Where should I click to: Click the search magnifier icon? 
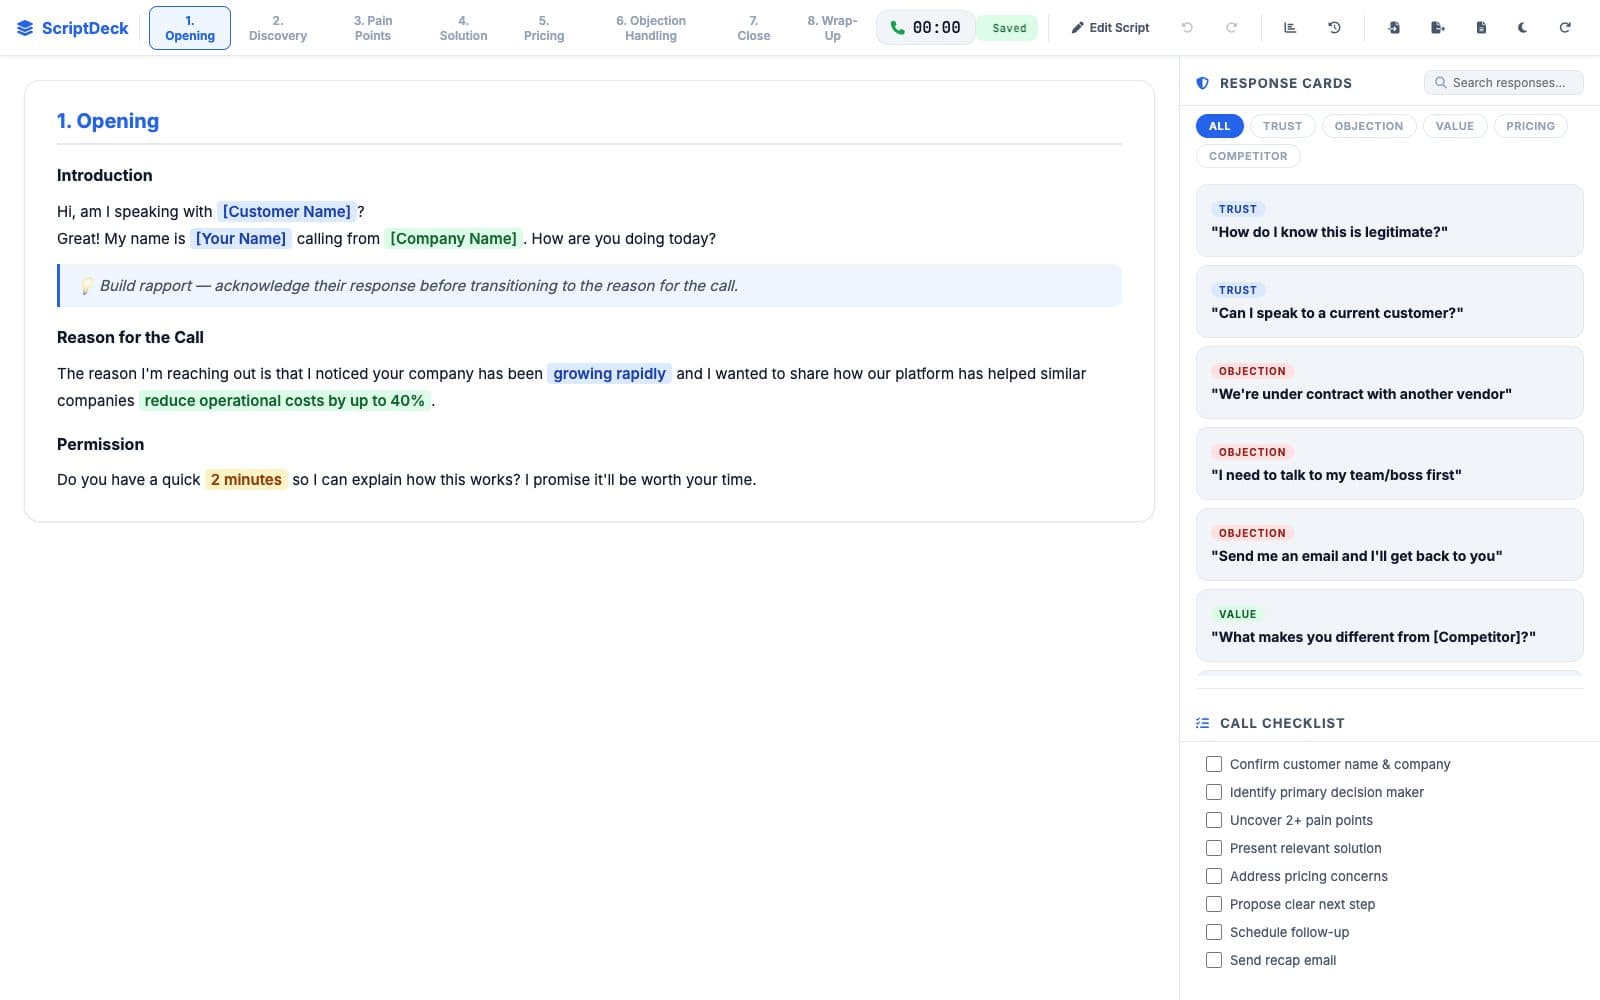point(1440,83)
